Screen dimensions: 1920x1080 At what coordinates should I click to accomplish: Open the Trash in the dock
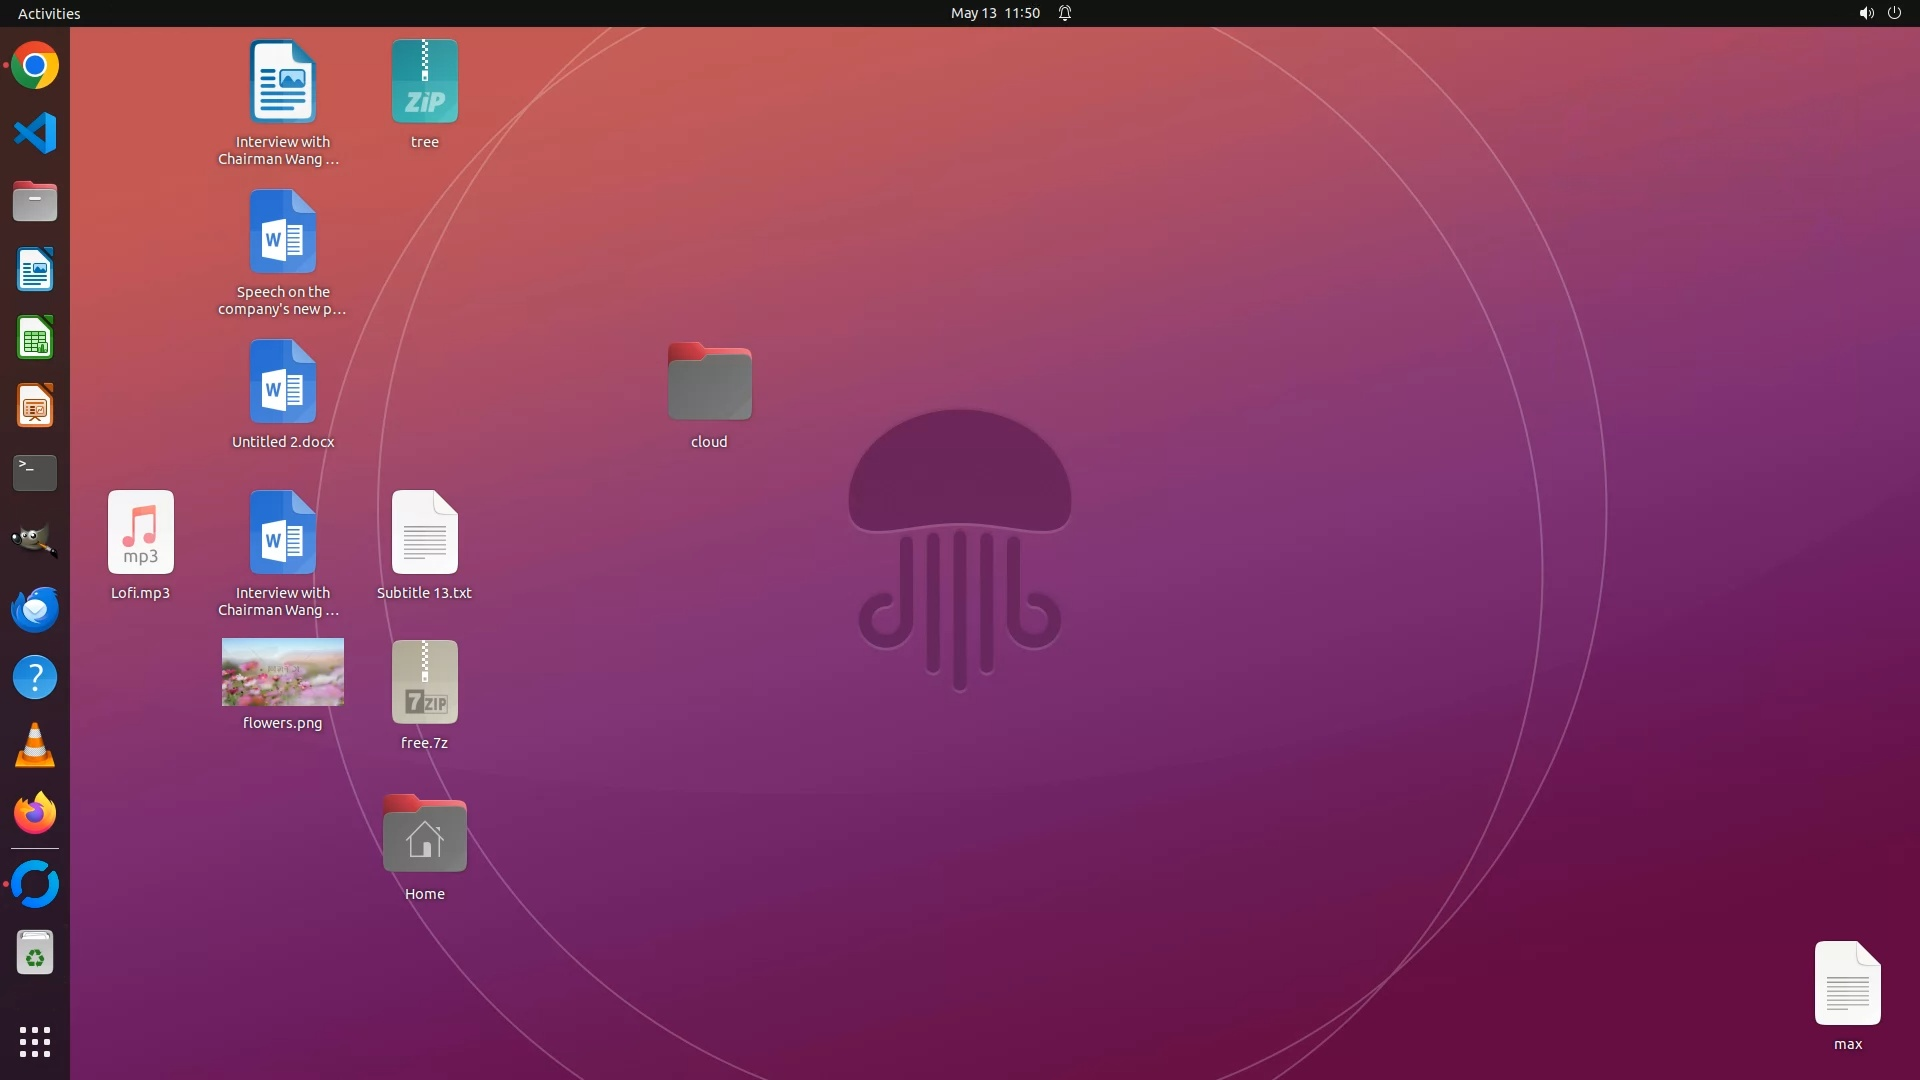click(x=35, y=953)
